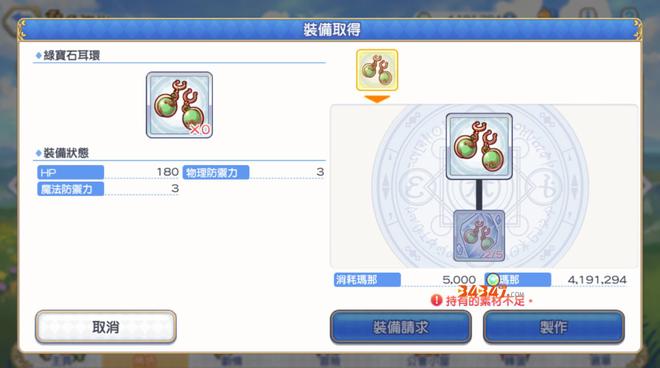
Task: Click the 裝備狀態 section heading
Action: [x=66, y=153]
